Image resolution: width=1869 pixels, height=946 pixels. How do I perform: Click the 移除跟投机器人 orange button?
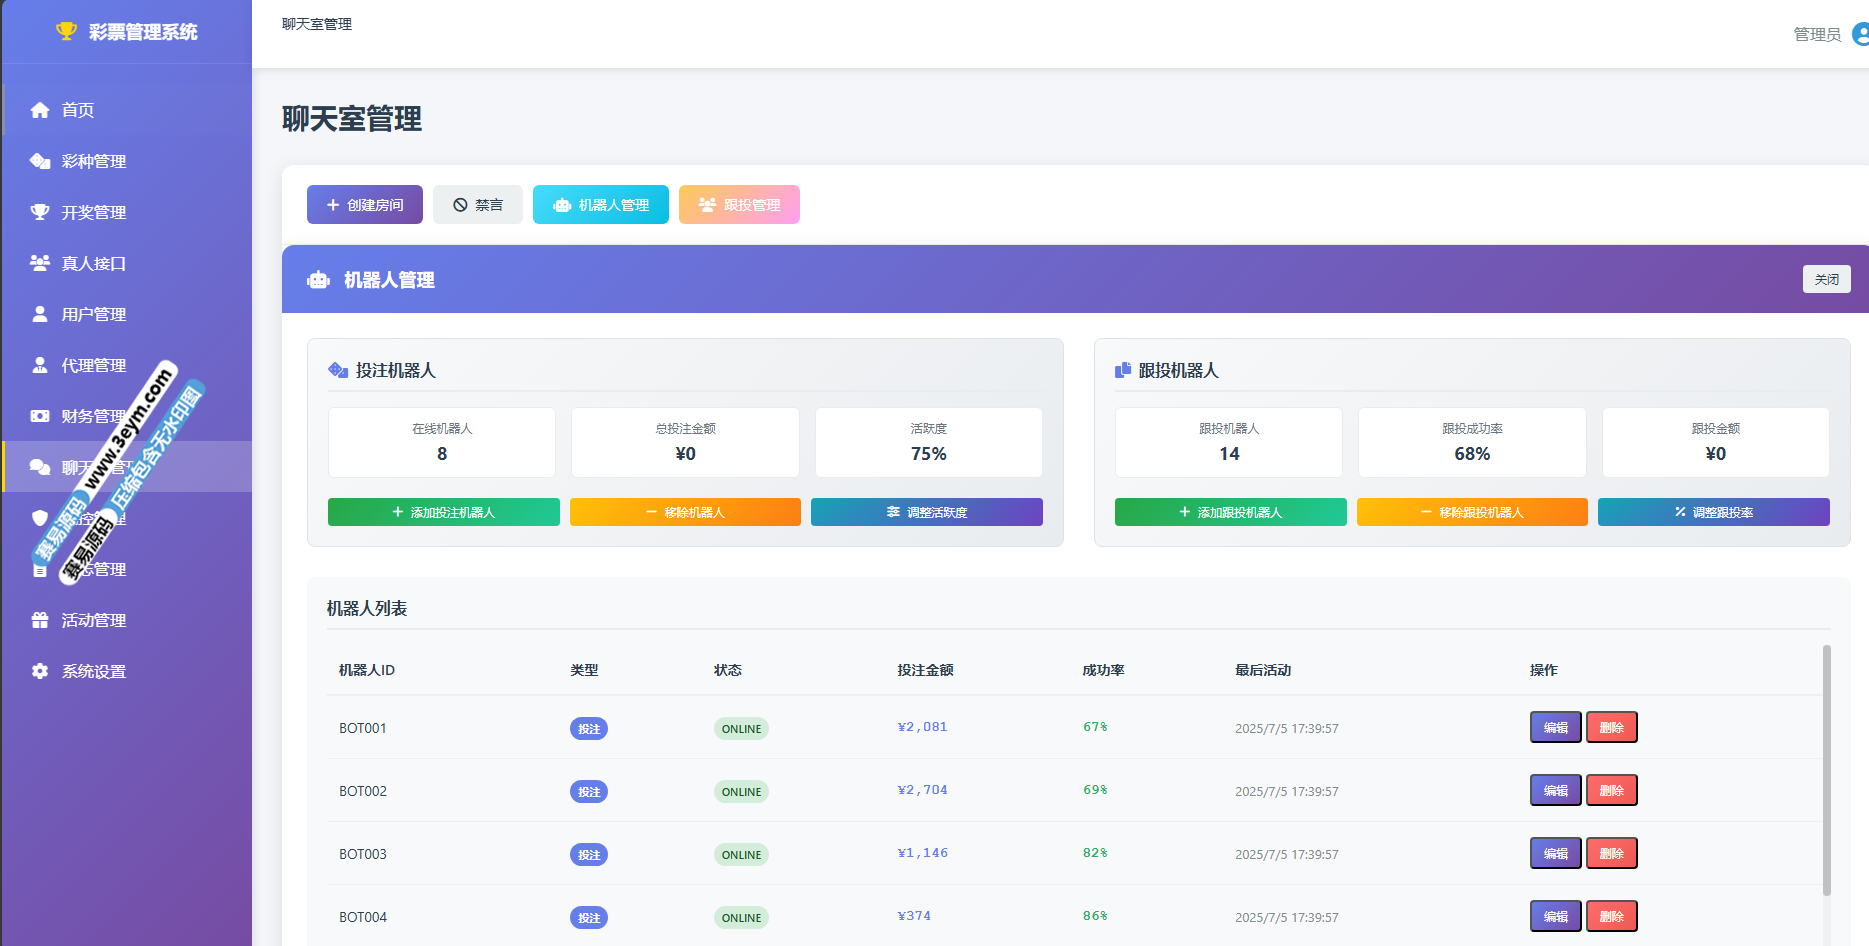tap(1471, 512)
